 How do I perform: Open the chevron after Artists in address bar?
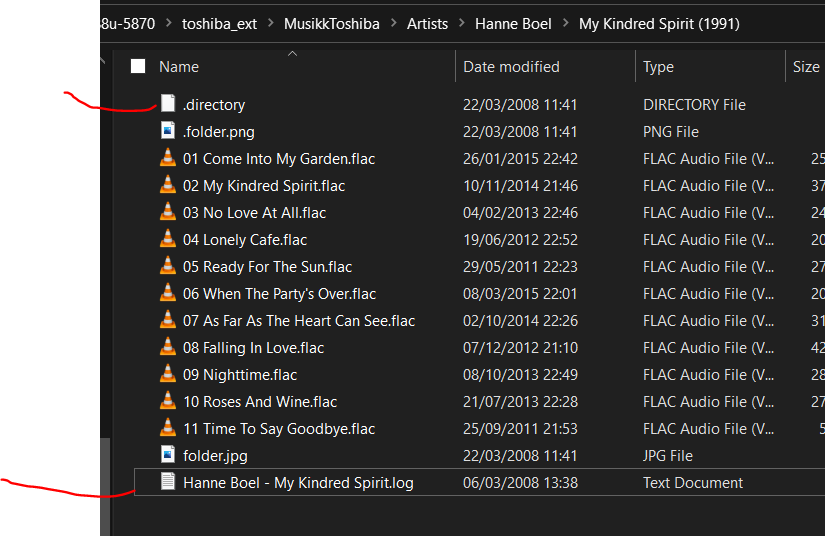(461, 23)
